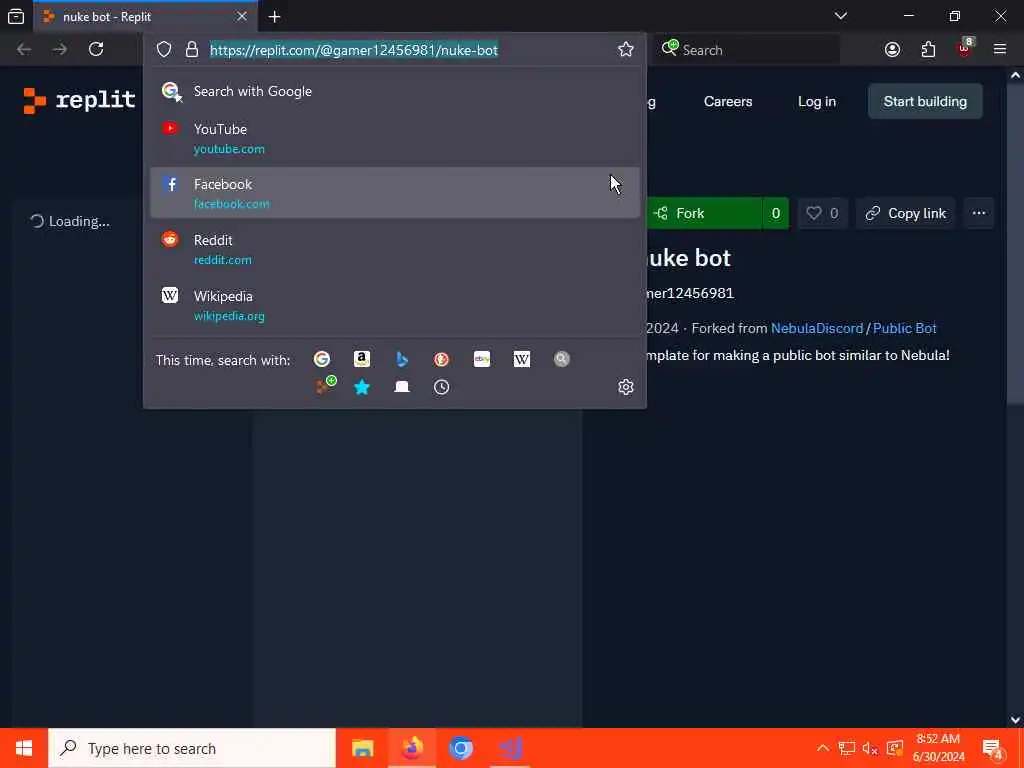The image size is (1024, 768).
Task: Search this time with Wikipedia icon
Action: [x=522, y=359]
